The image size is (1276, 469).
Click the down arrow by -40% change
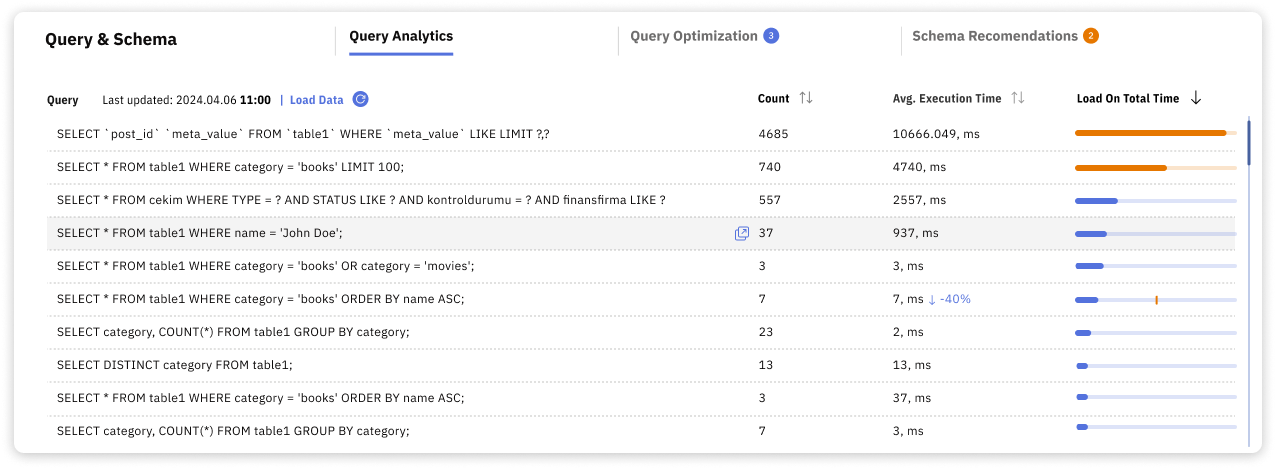tap(932, 299)
